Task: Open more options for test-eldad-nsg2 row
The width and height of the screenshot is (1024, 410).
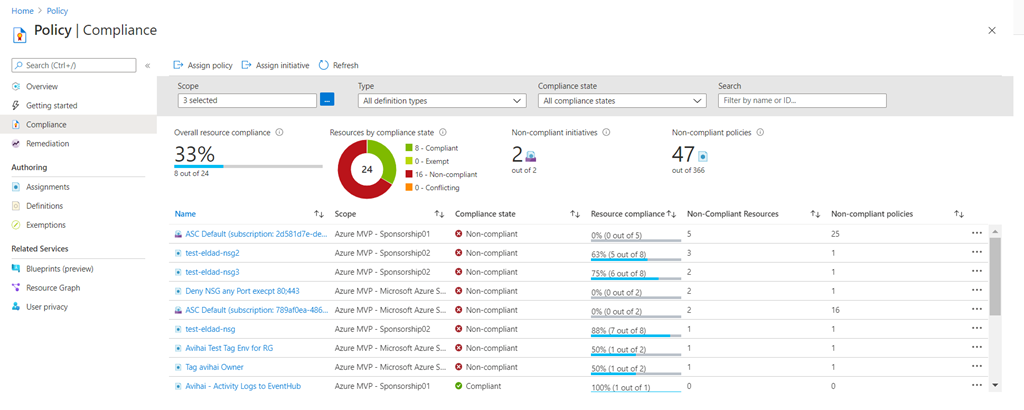Action: click(x=976, y=253)
